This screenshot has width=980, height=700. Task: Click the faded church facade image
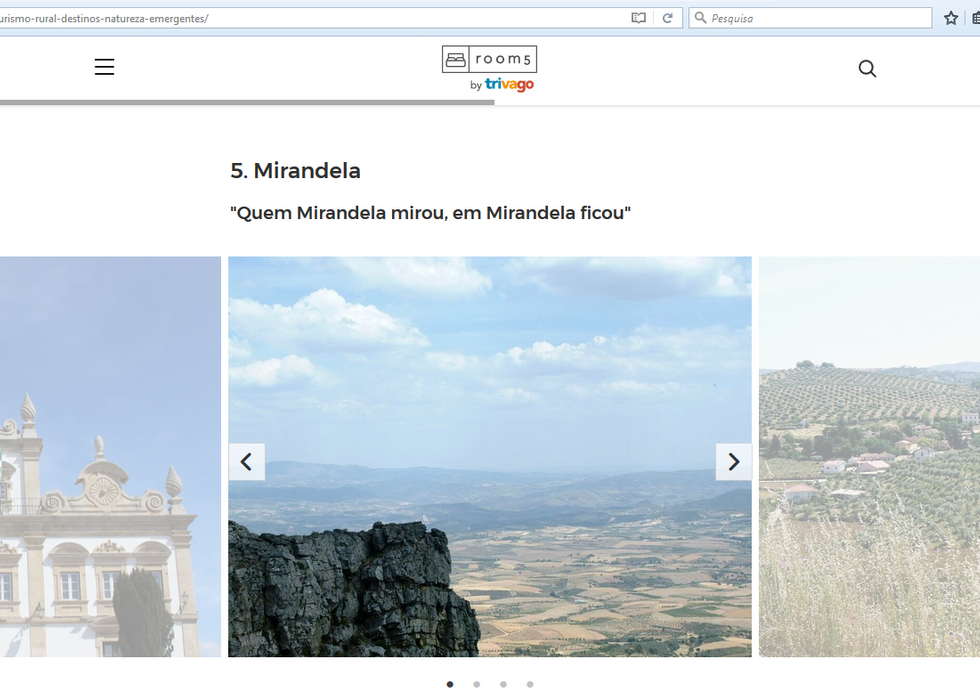110,456
